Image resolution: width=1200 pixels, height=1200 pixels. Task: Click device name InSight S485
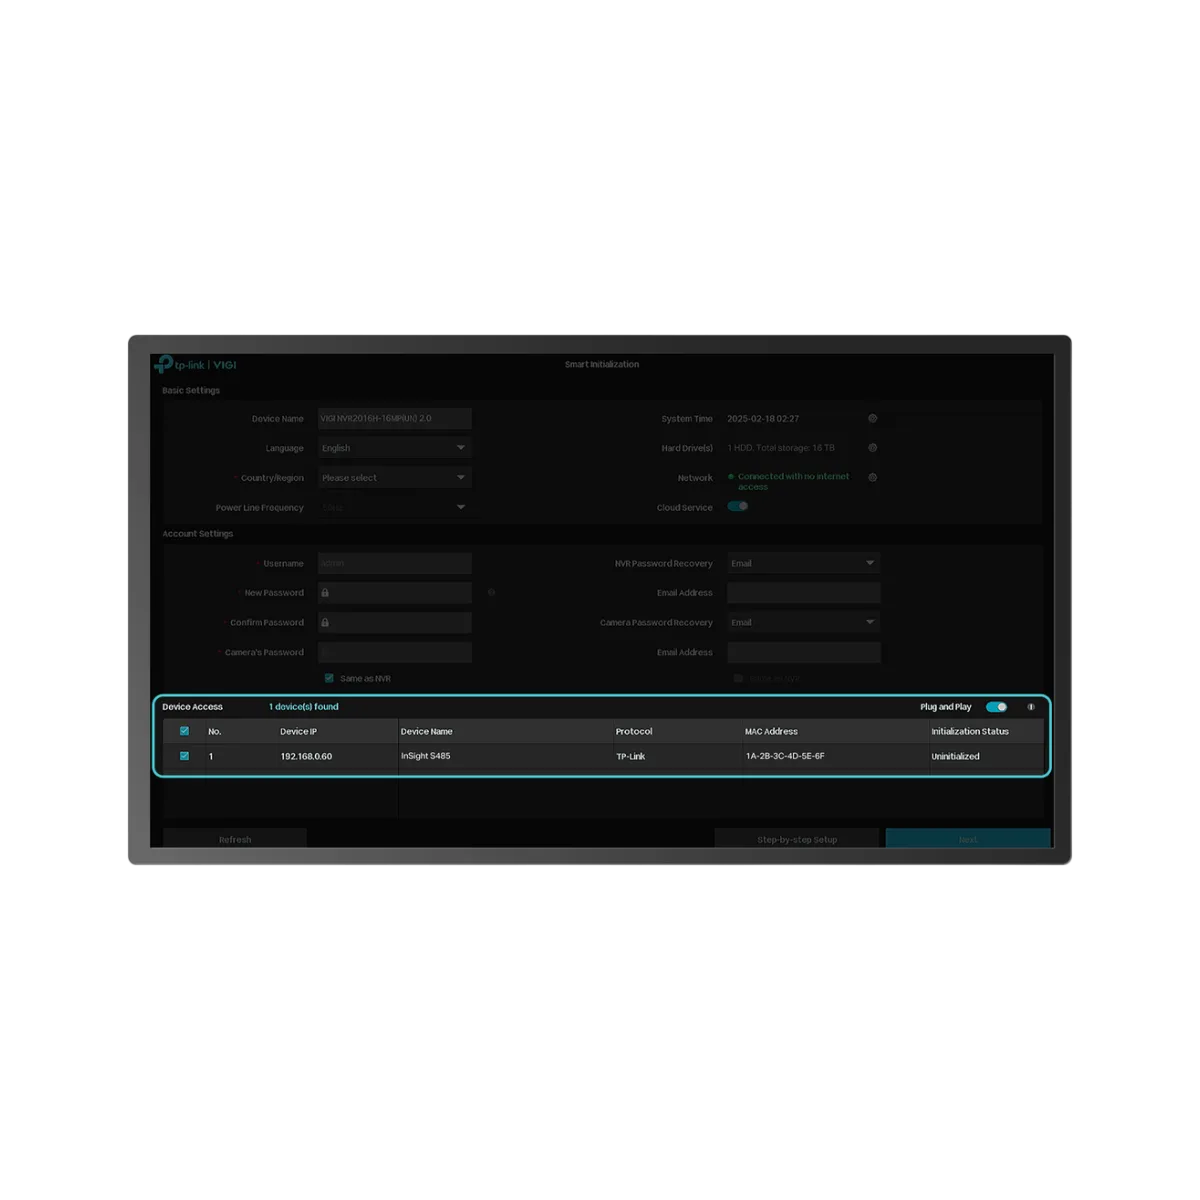coord(426,756)
